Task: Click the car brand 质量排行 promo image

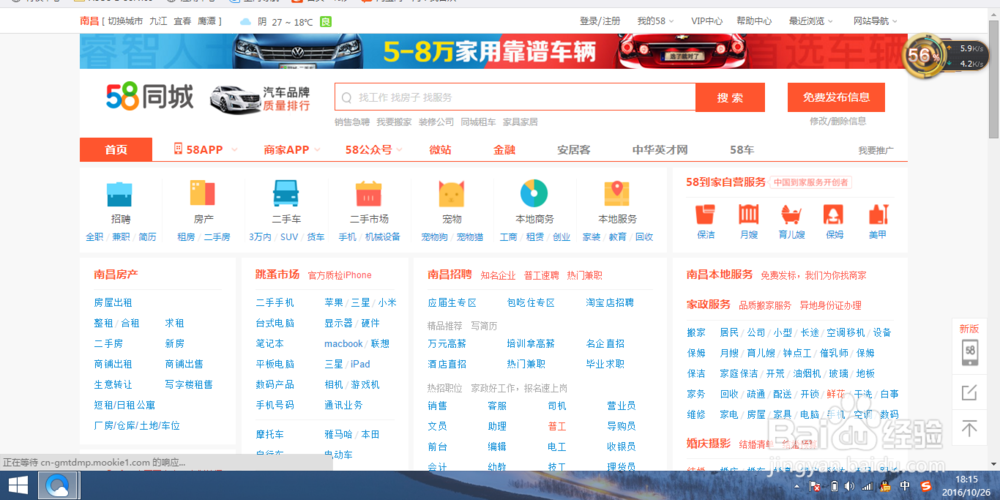Action: coord(260,98)
